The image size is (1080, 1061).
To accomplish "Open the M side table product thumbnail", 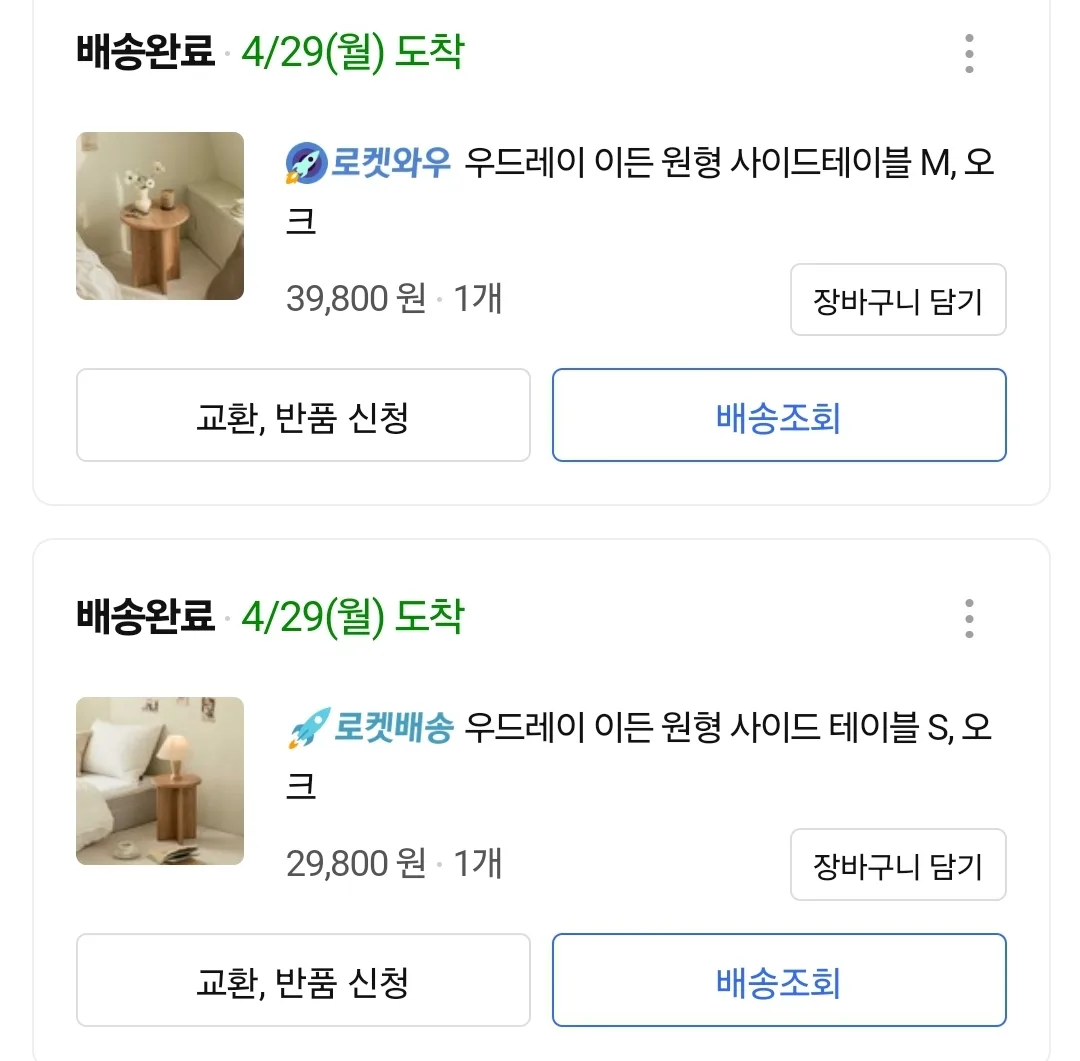I will coord(160,216).
